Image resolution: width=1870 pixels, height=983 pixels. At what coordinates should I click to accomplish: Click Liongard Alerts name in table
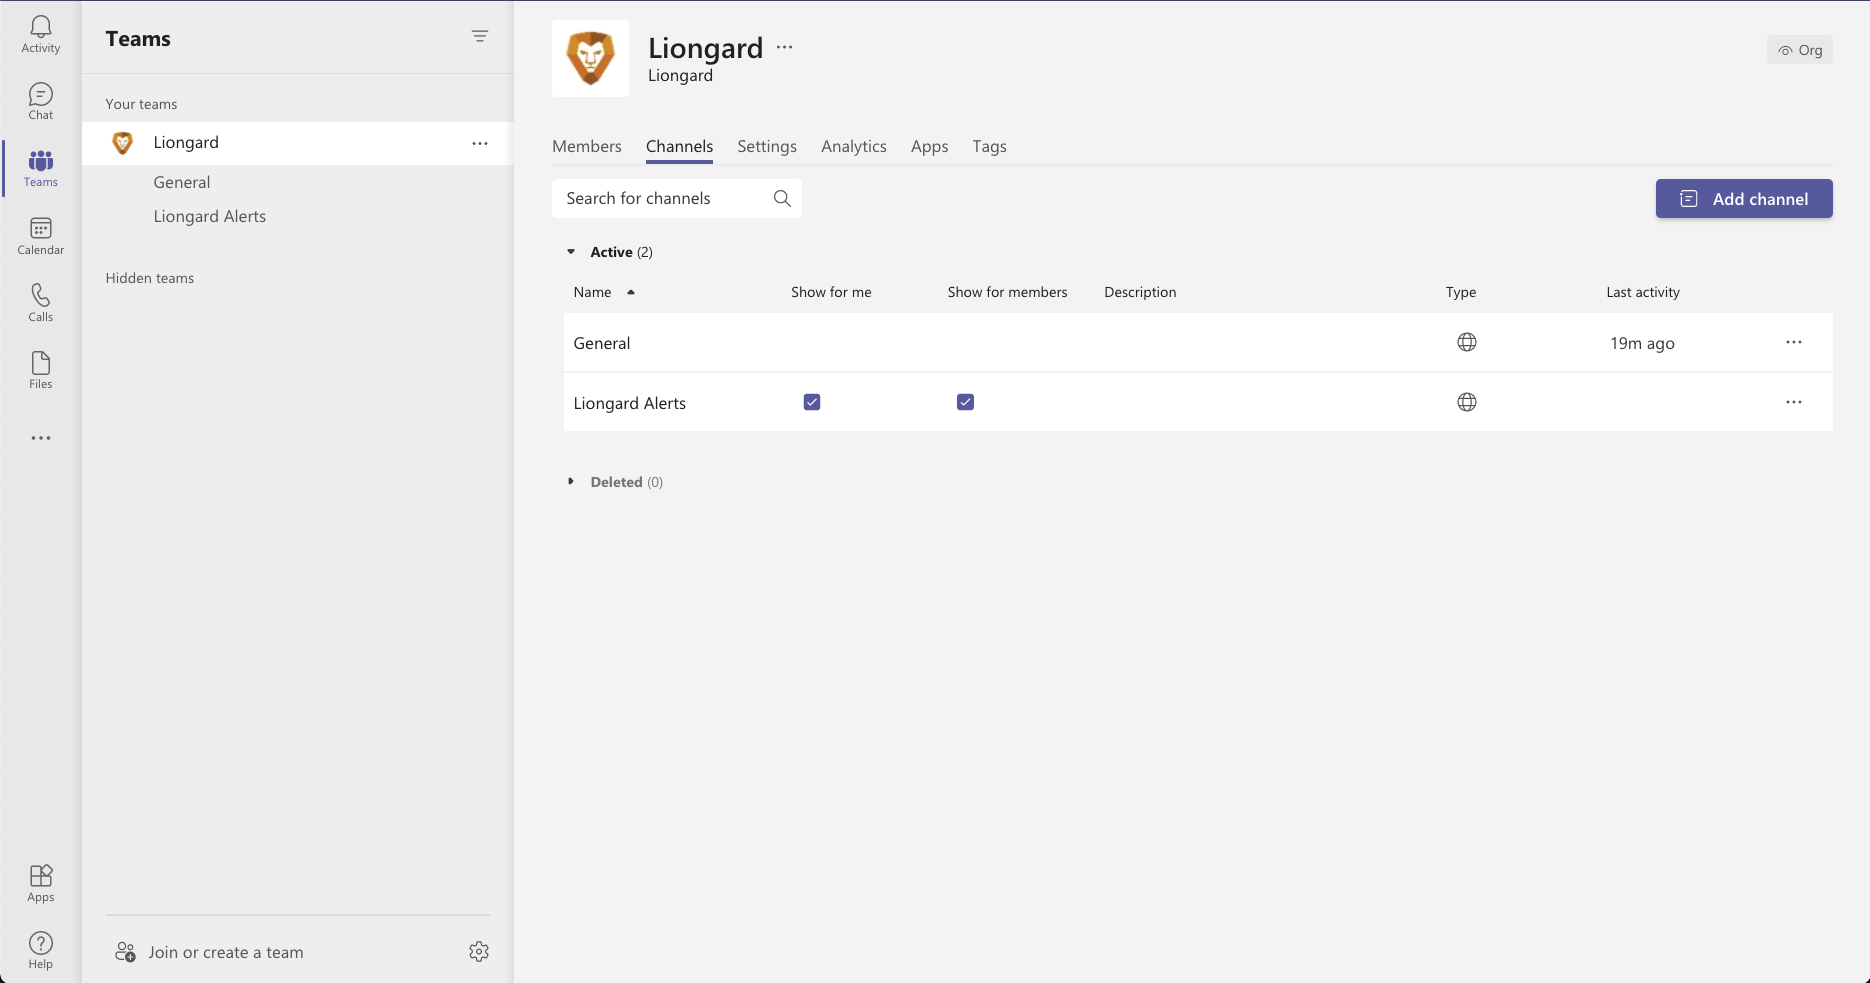click(x=630, y=403)
